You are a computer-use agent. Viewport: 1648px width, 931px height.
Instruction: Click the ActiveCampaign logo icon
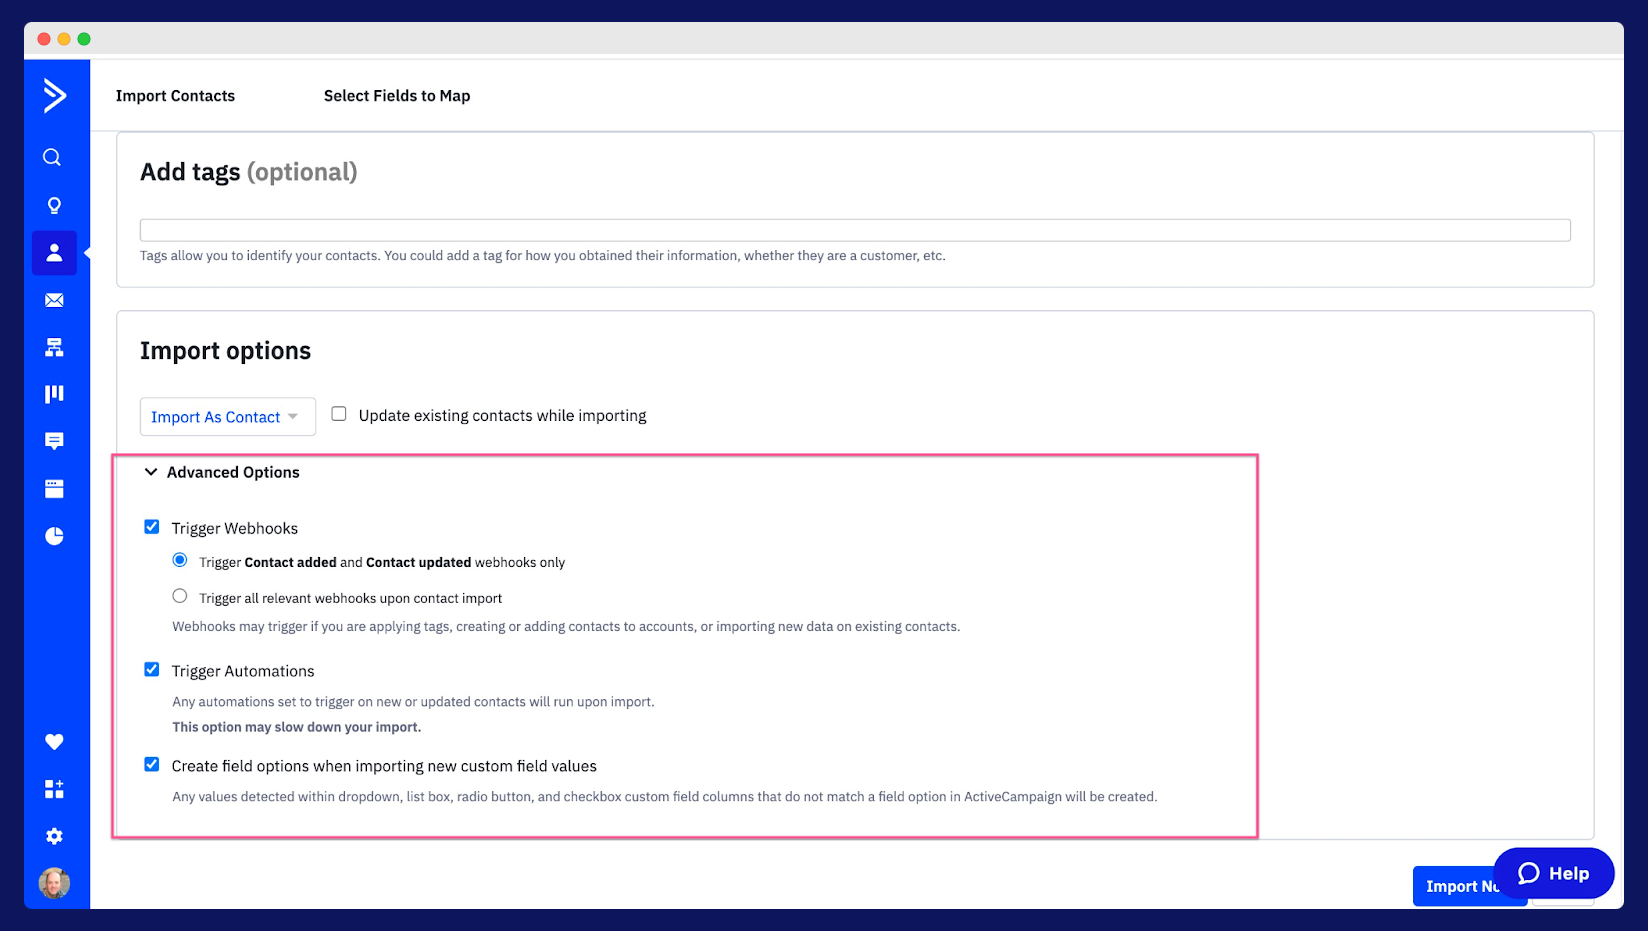[55, 96]
